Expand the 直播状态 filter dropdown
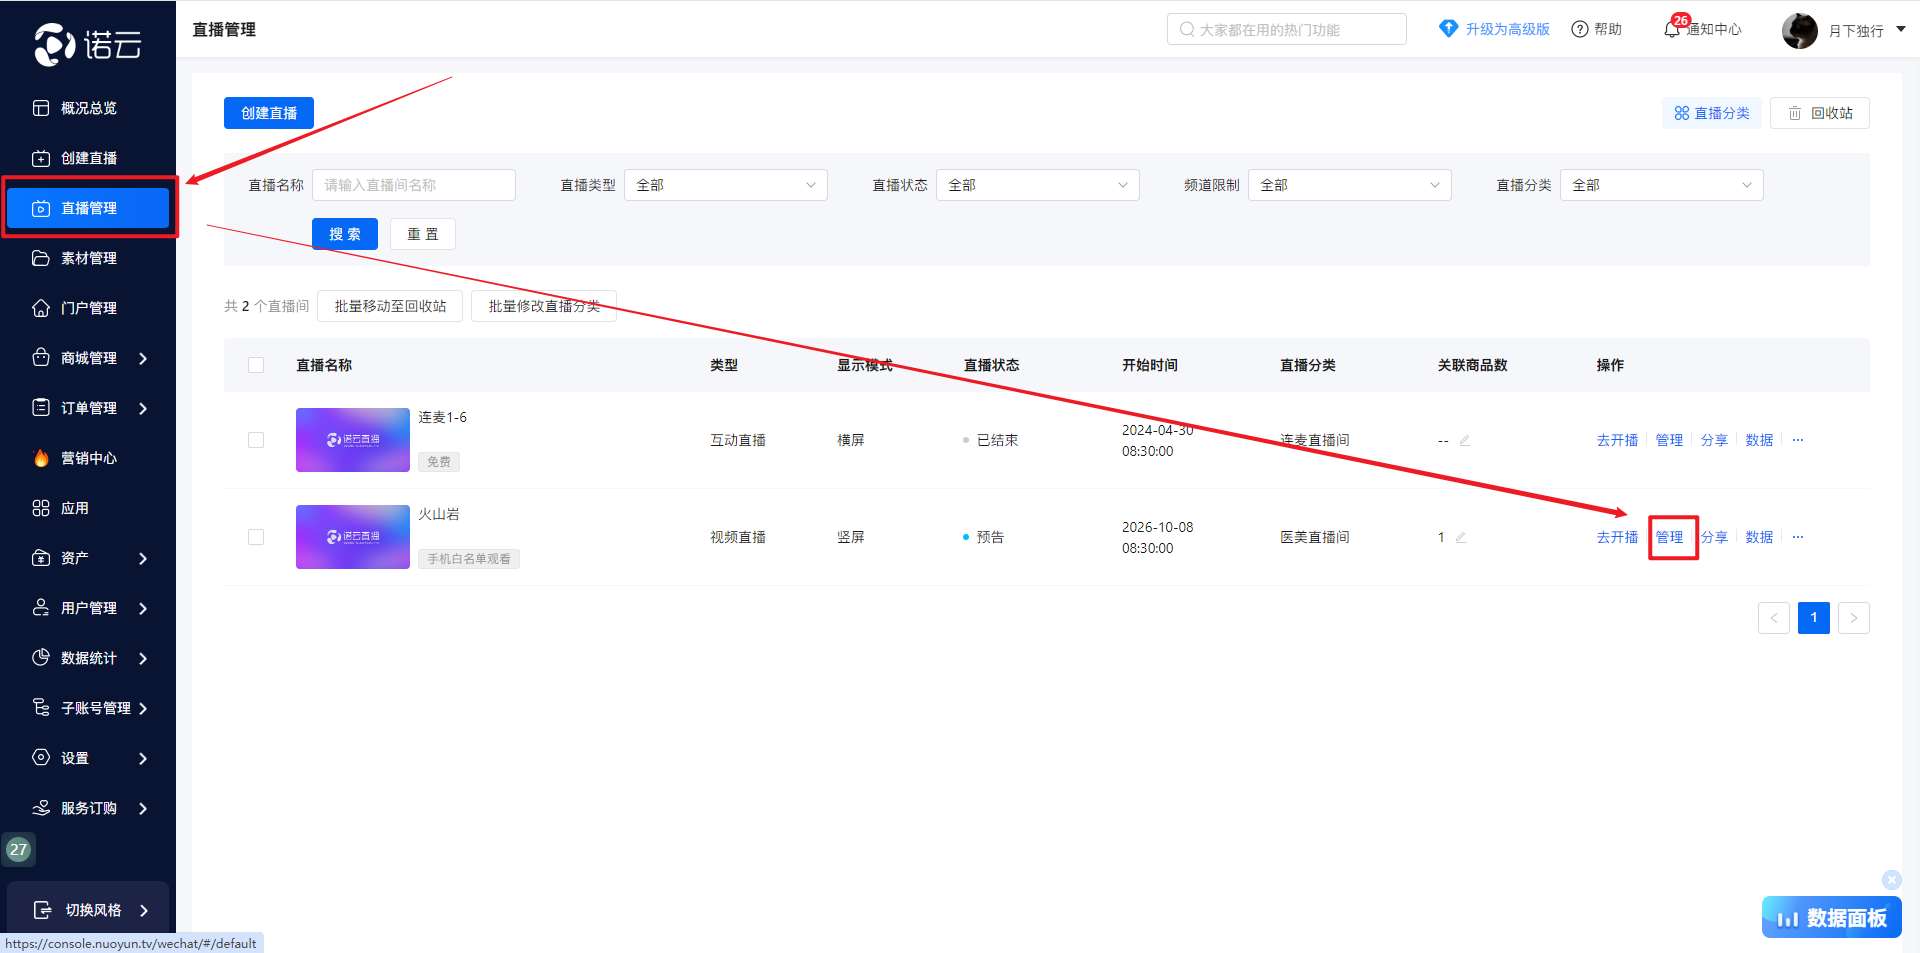The width and height of the screenshot is (1920, 953). coord(1037,185)
